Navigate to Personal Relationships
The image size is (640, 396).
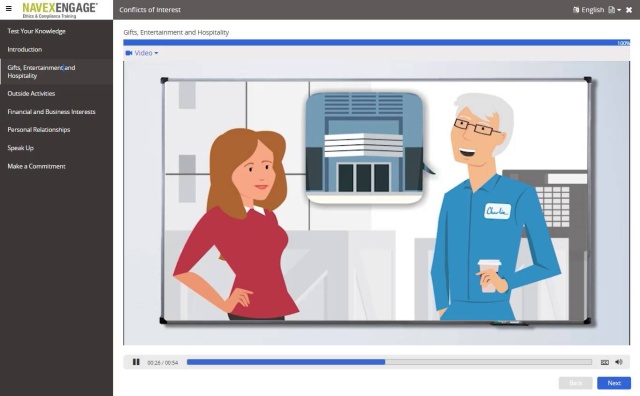coord(39,130)
